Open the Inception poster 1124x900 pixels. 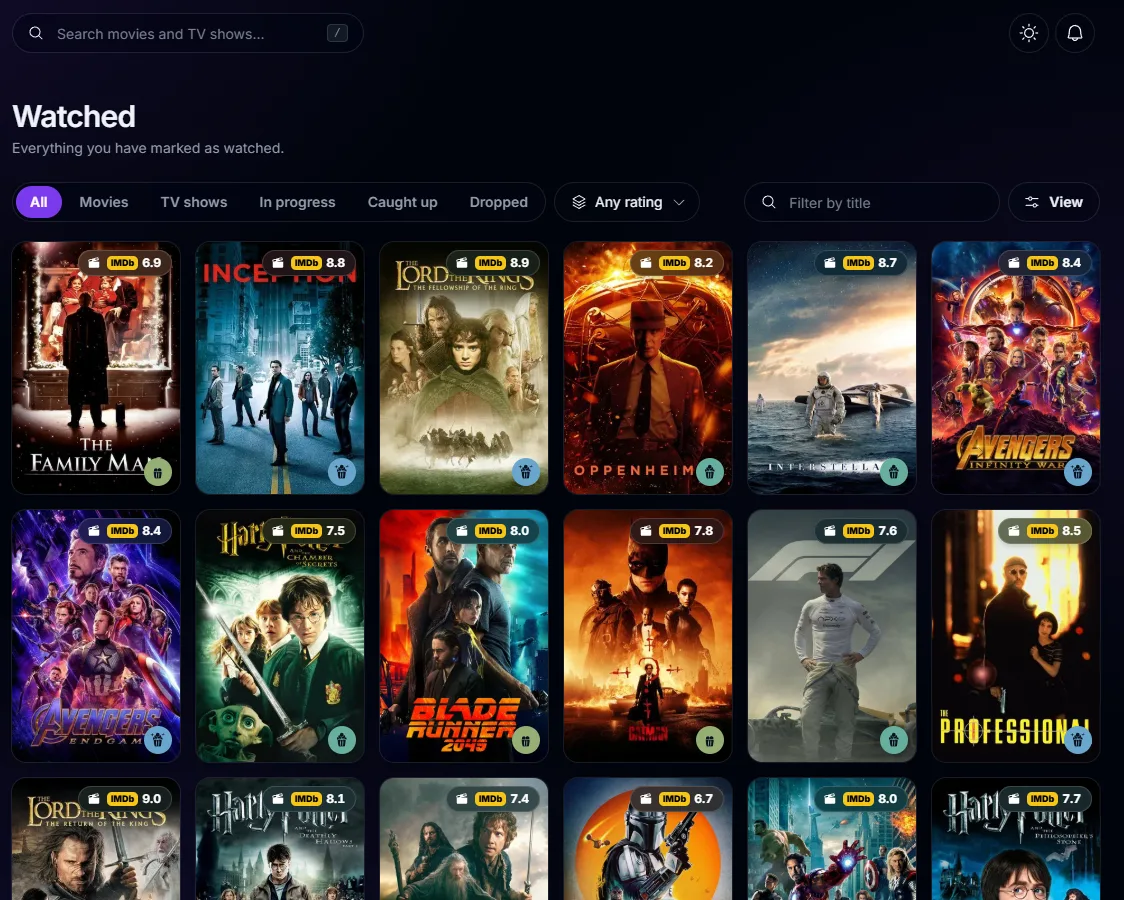point(280,368)
